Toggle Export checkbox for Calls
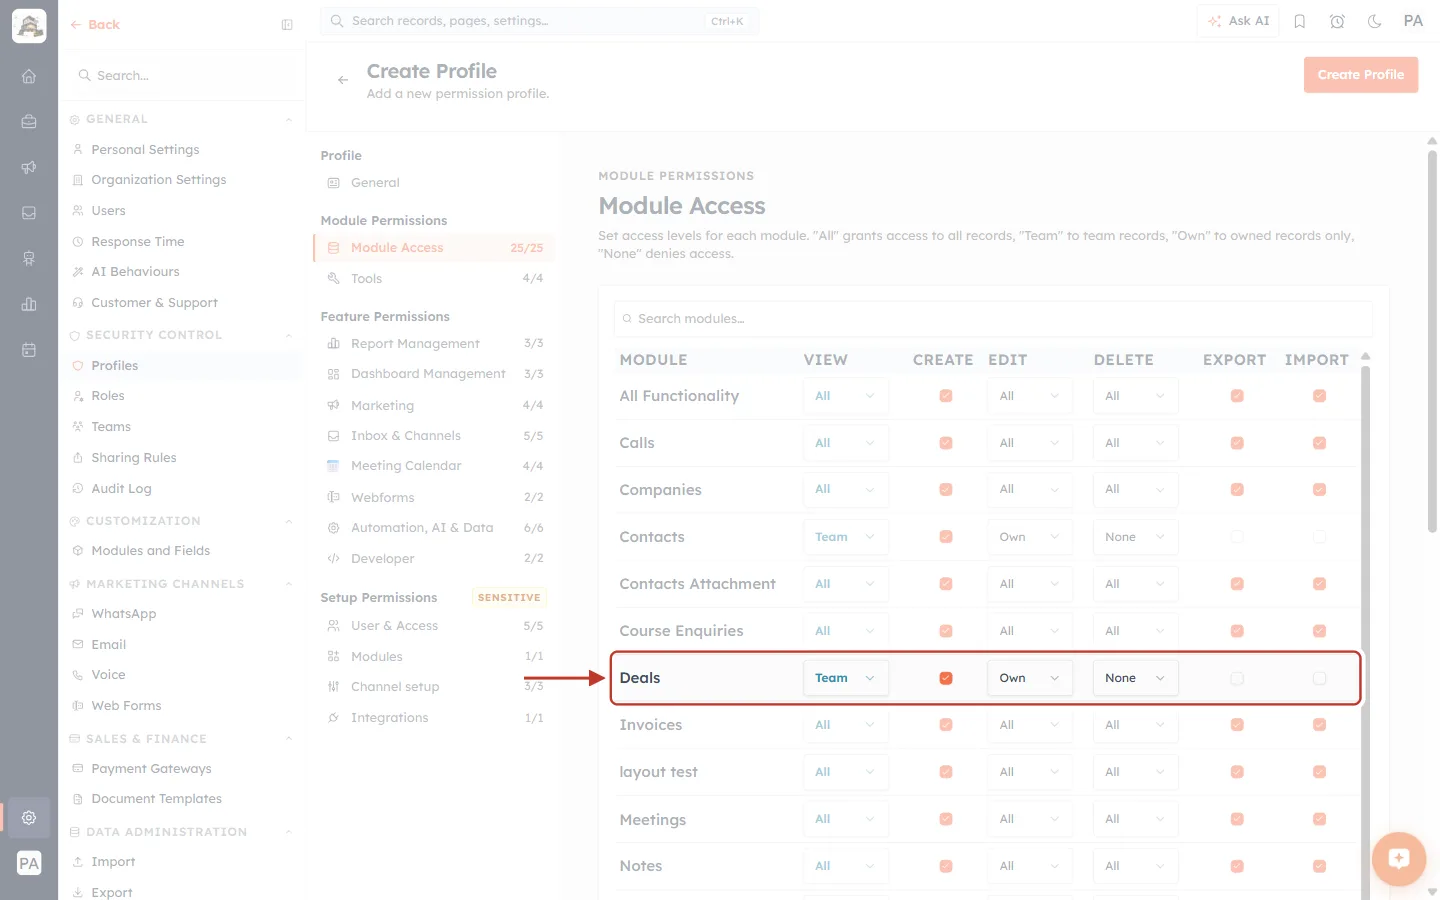Image resolution: width=1440 pixels, height=900 pixels. click(x=1237, y=443)
